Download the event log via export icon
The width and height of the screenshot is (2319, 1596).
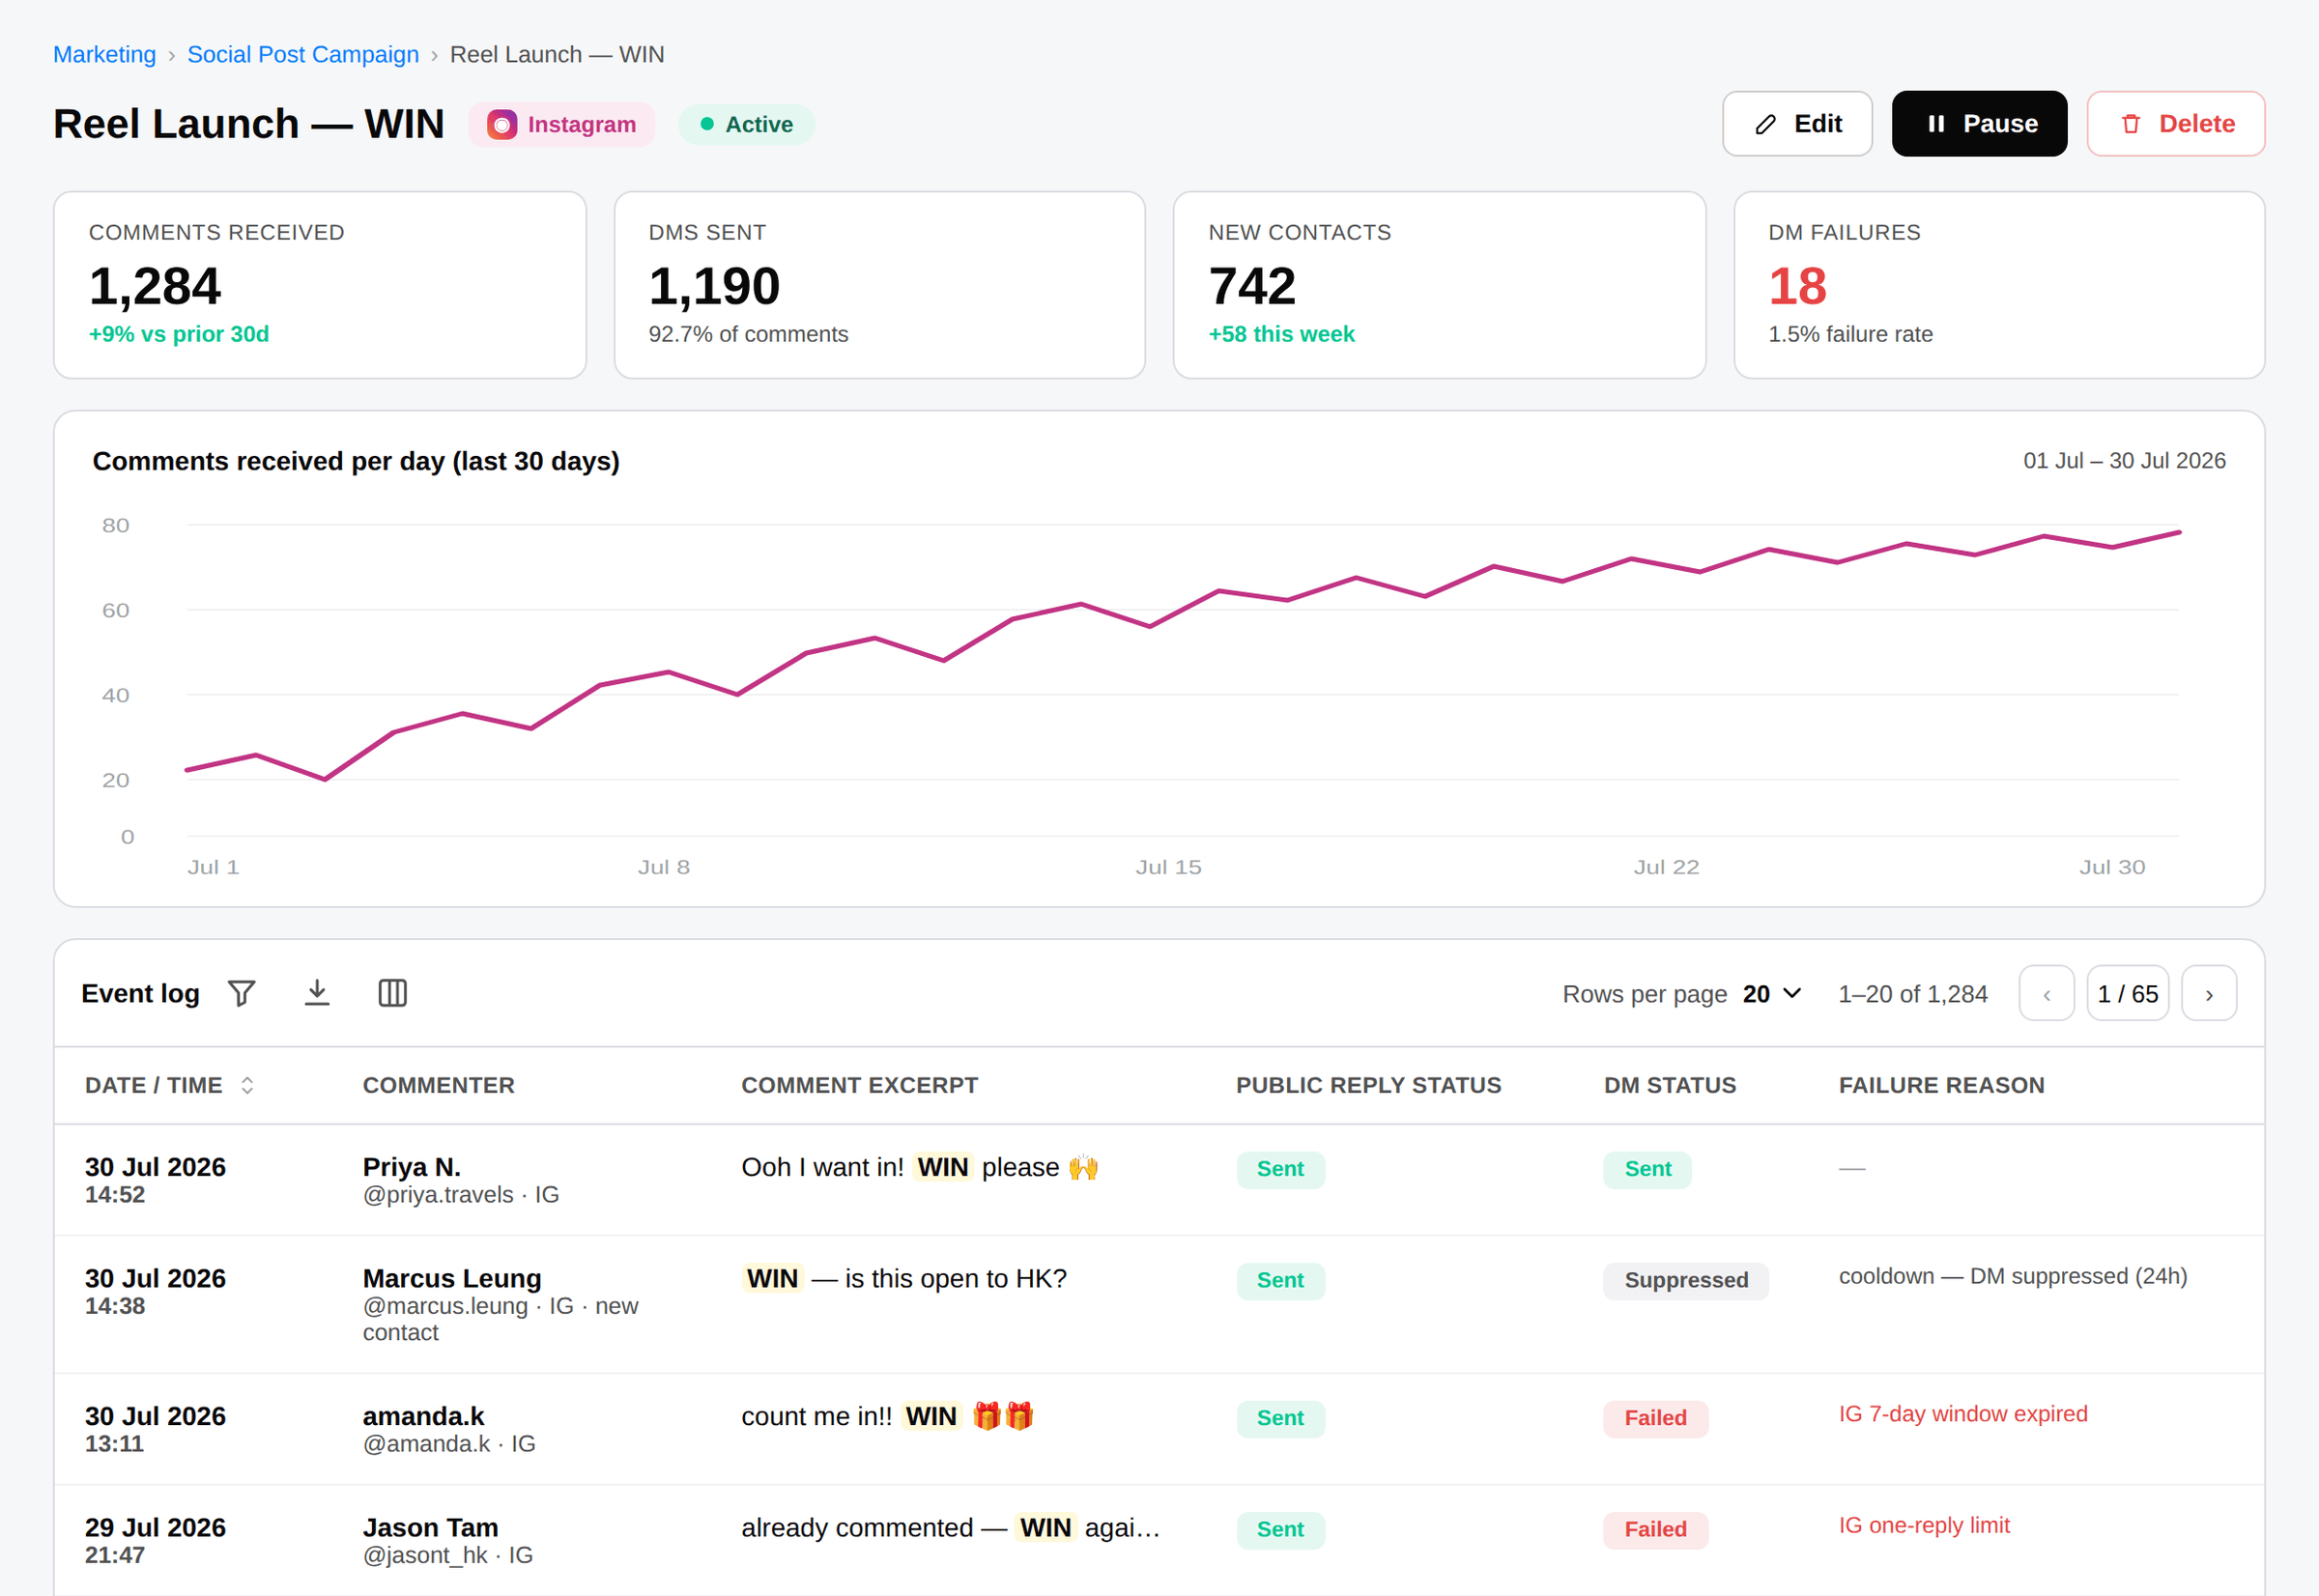click(317, 993)
